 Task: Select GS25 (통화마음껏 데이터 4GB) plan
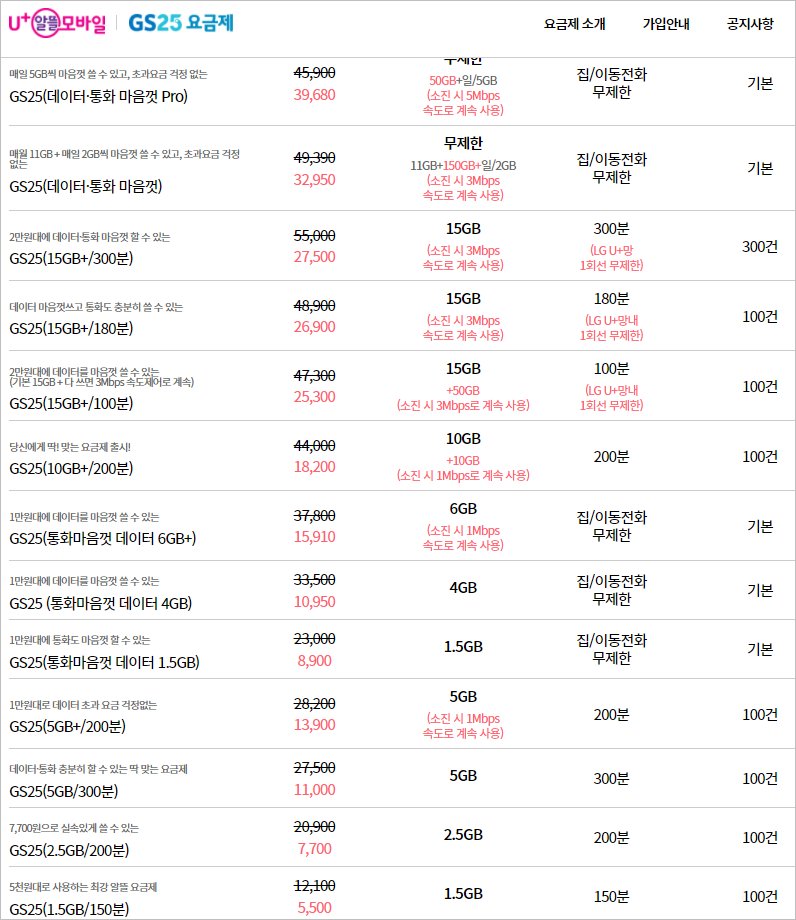click(x=100, y=603)
